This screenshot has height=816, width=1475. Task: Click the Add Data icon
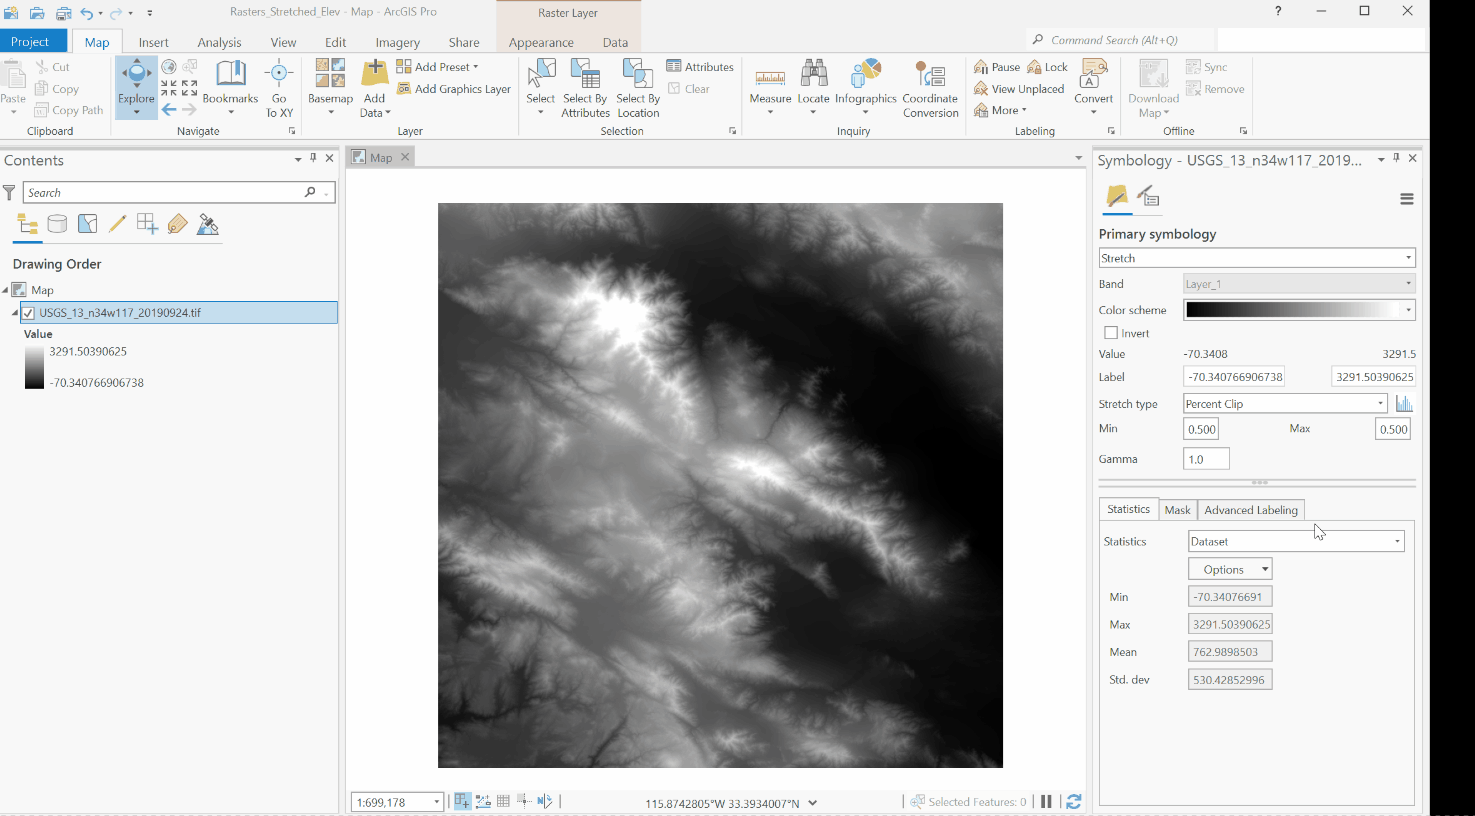tap(374, 74)
